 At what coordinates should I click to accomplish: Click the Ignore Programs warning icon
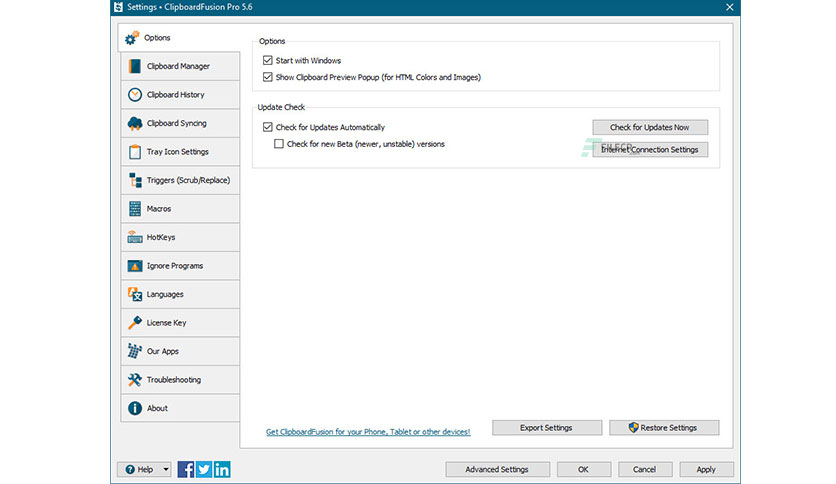point(135,266)
